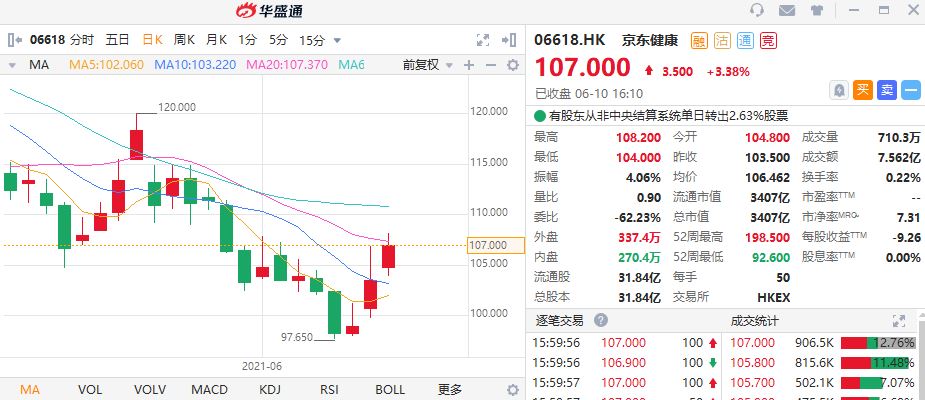Expand 成交统计 panel fullscreen icon

[898, 321]
